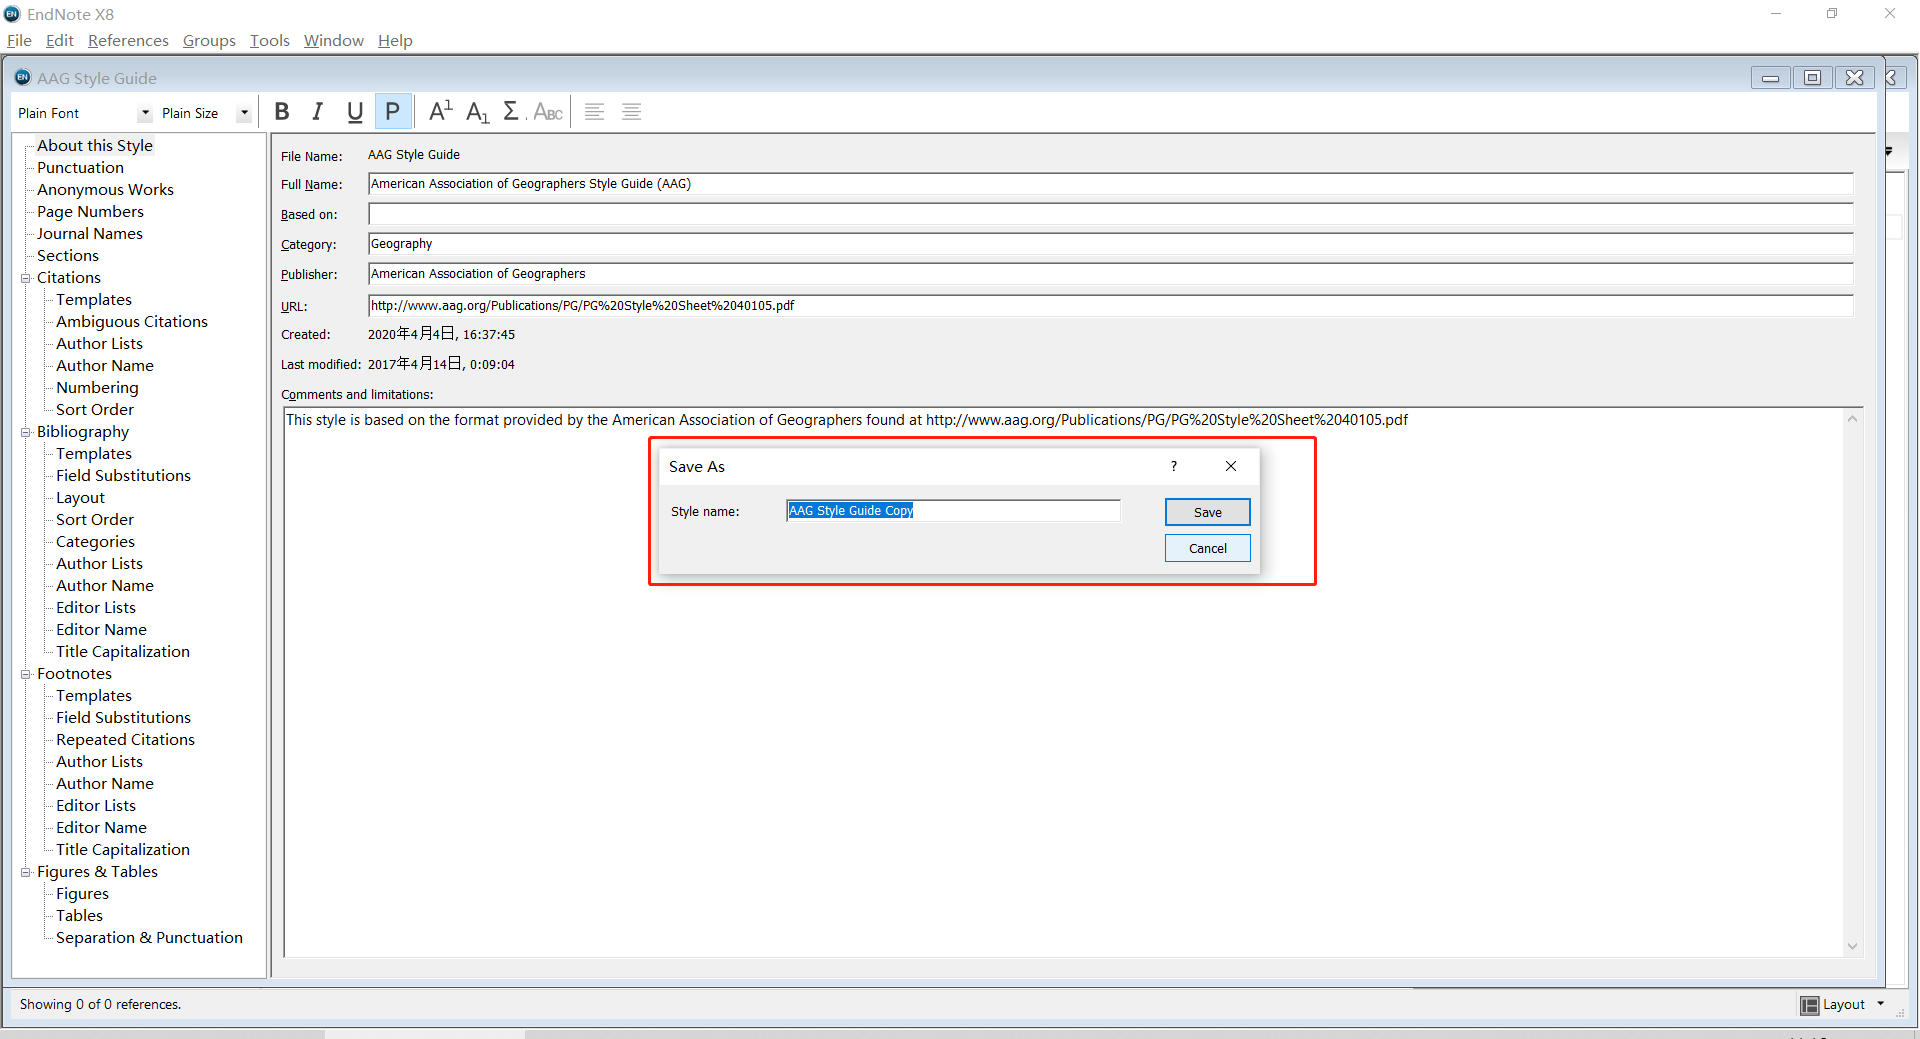This screenshot has height=1039, width=1920.
Task: Open the Window menu
Action: pyautogui.click(x=334, y=40)
